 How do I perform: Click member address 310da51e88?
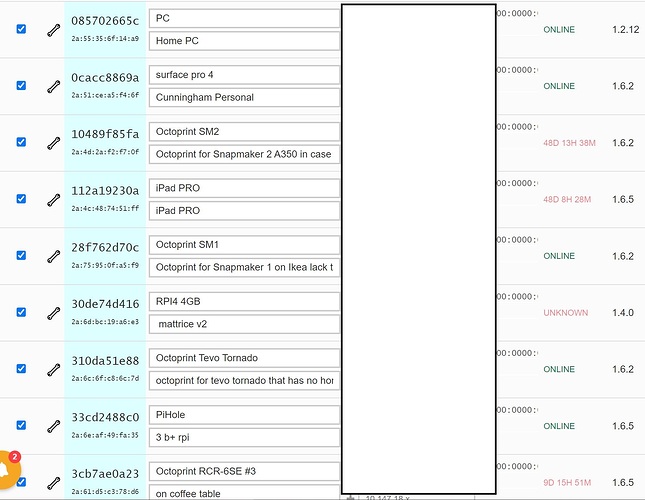coord(105,361)
